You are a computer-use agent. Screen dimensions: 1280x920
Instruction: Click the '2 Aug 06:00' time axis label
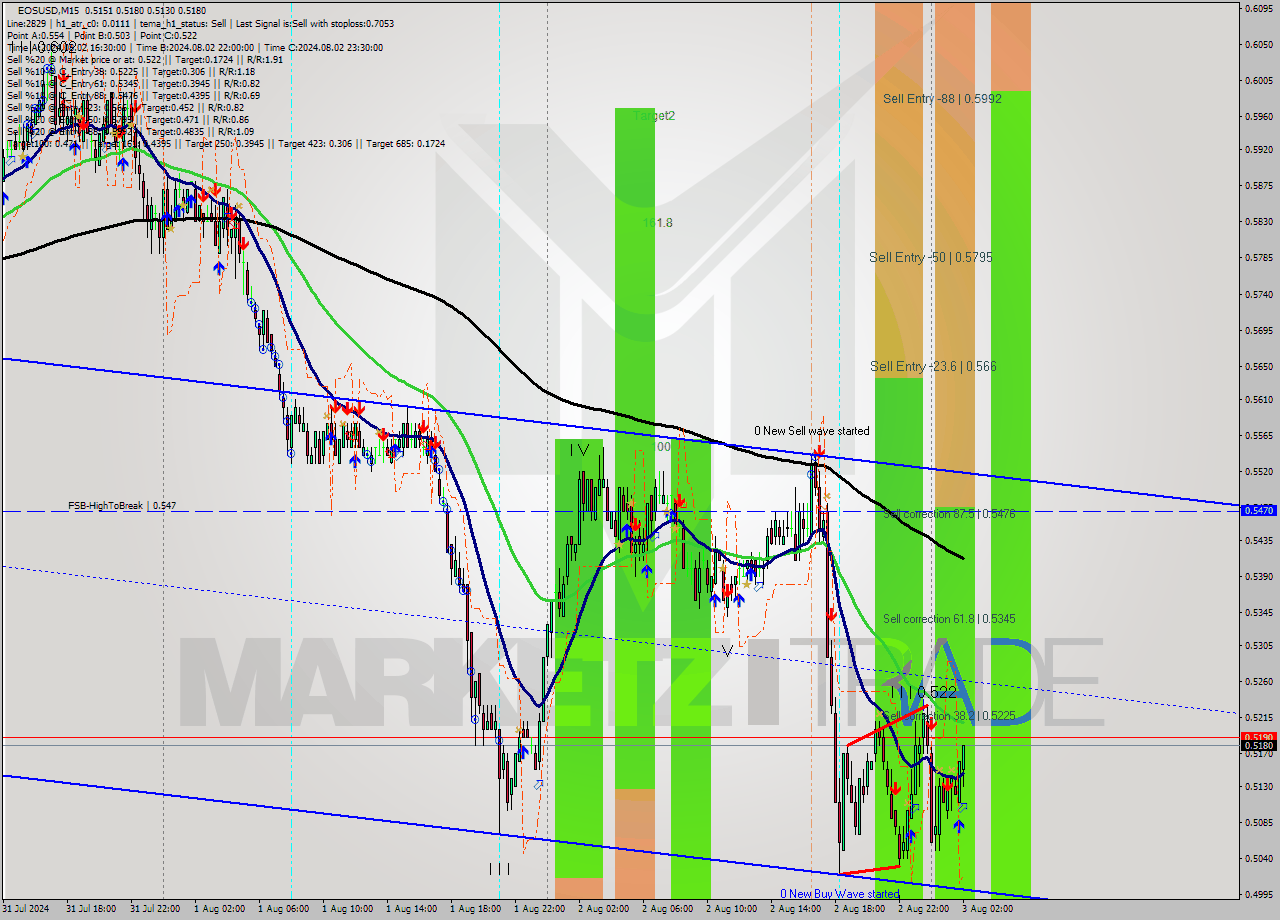point(669,909)
